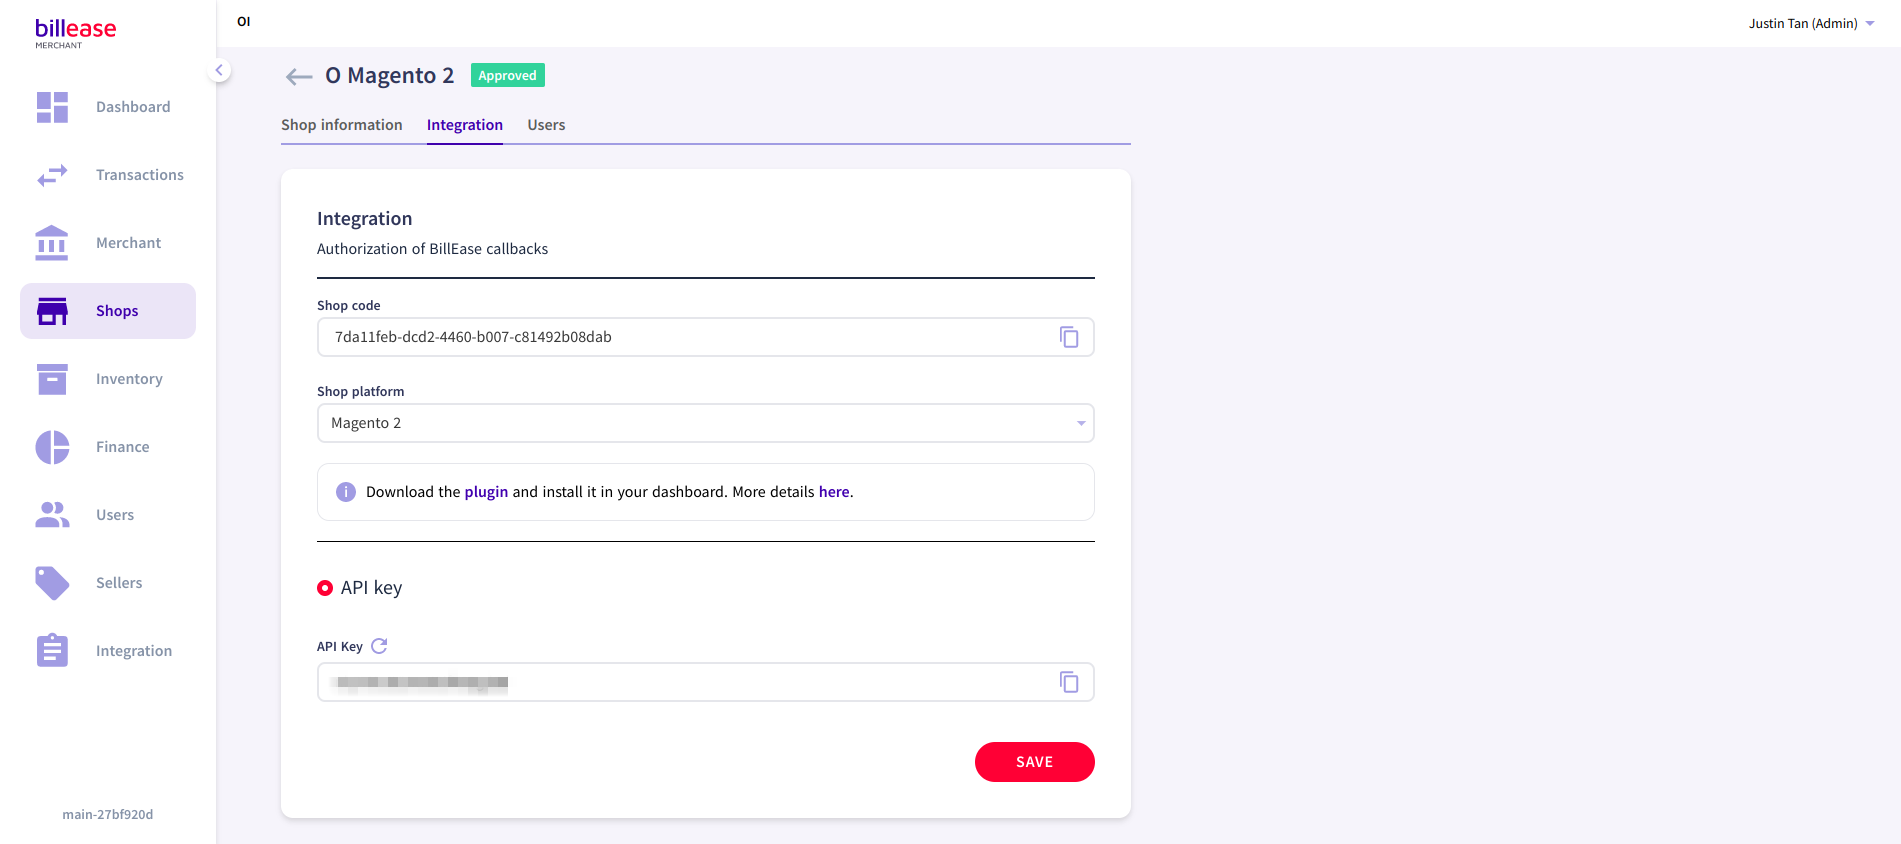Image resolution: width=1901 pixels, height=844 pixels.
Task: Select the API key radio button
Action: pos(325,588)
